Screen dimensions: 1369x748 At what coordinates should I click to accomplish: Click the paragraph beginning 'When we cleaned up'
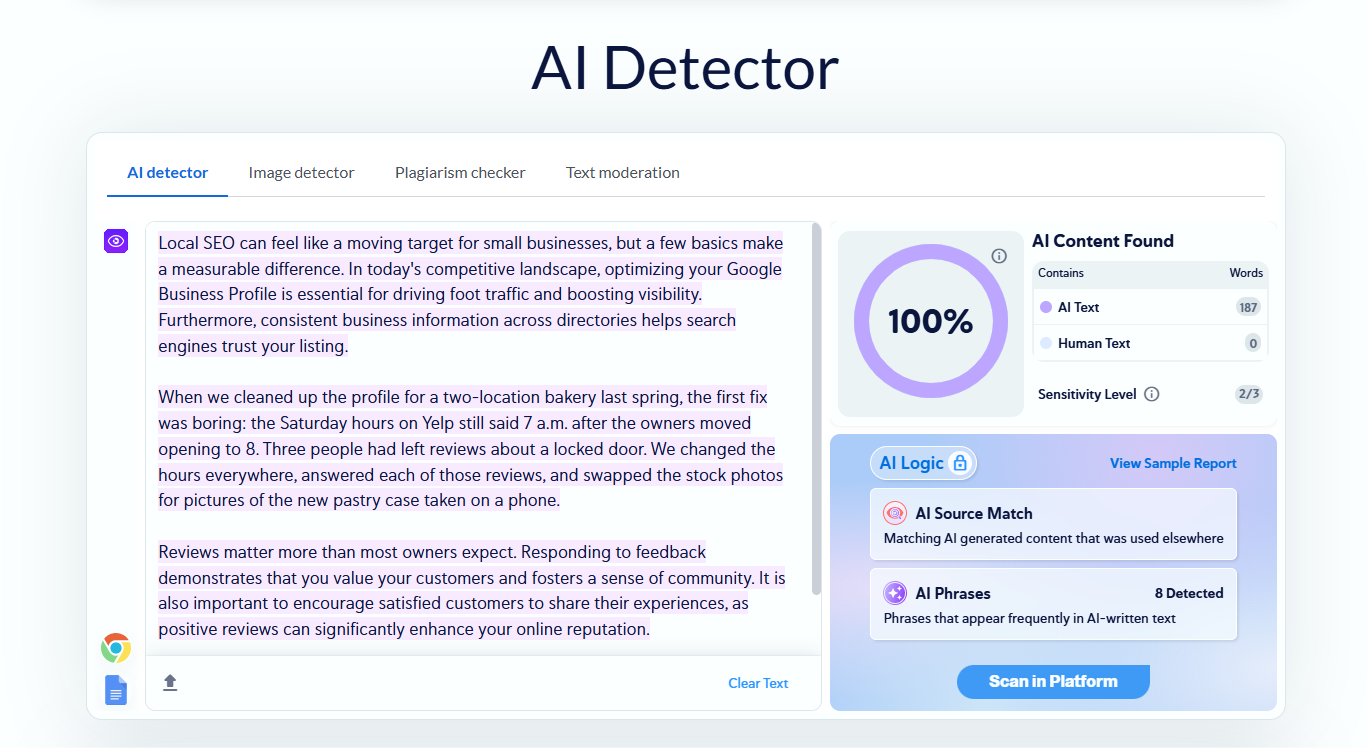coord(471,449)
